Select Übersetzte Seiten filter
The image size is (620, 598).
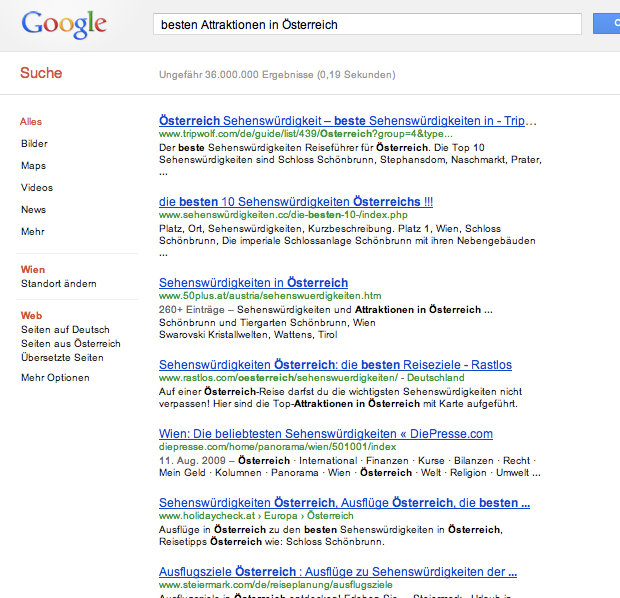pyautogui.click(x=62, y=358)
